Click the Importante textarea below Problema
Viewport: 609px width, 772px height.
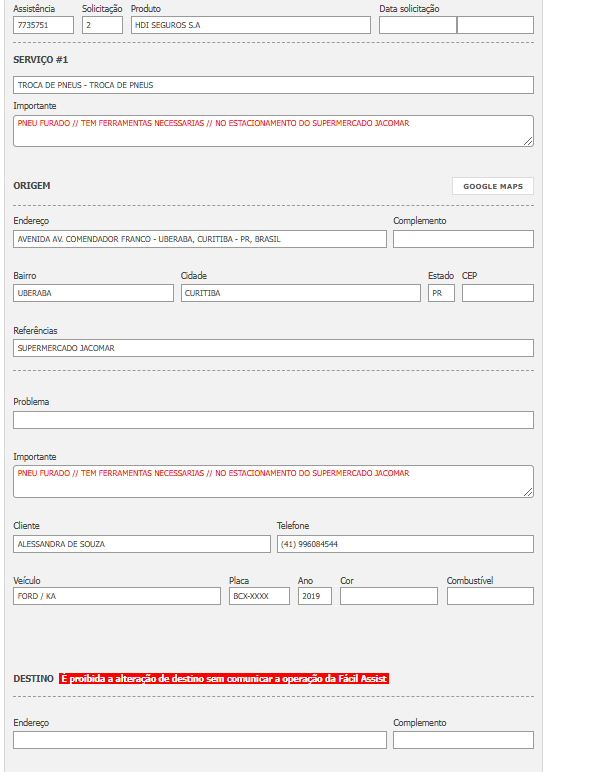273,482
